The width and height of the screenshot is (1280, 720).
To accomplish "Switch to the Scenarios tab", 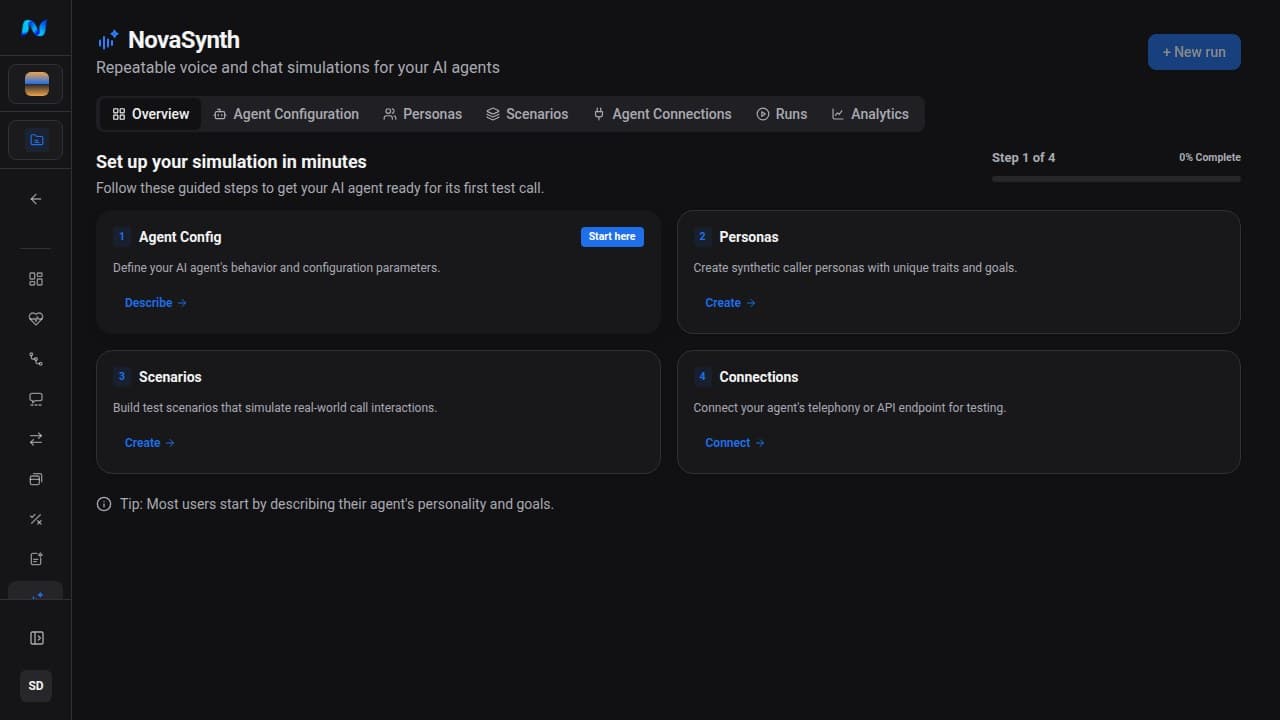I will pos(527,114).
